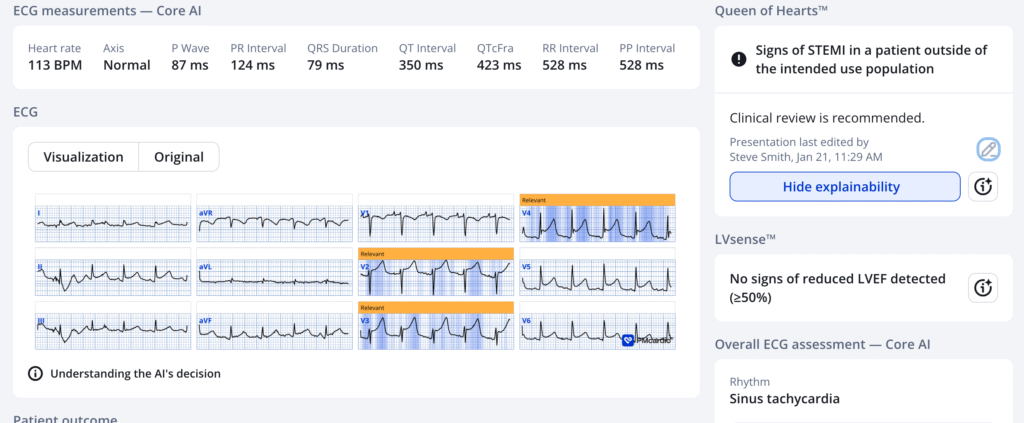Screen dimensions: 1024x423
Task: Click the PMcardio logo watermark
Action: [x=646, y=340]
